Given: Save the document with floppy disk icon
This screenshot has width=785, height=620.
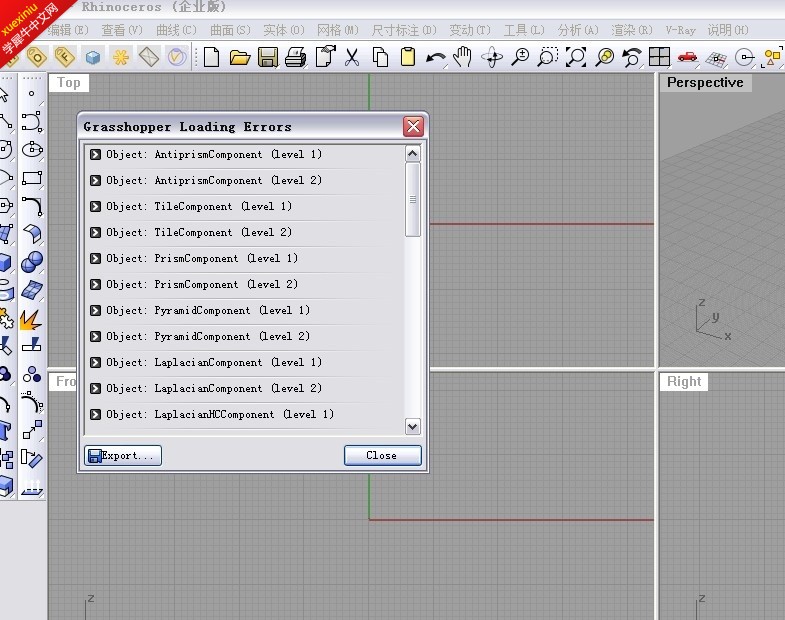Looking at the screenshot, I should coord(268,57).
